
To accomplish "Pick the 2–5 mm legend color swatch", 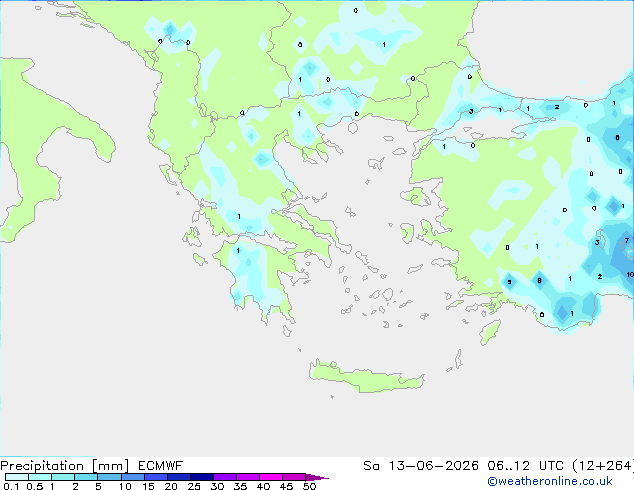I will [86, 477].
